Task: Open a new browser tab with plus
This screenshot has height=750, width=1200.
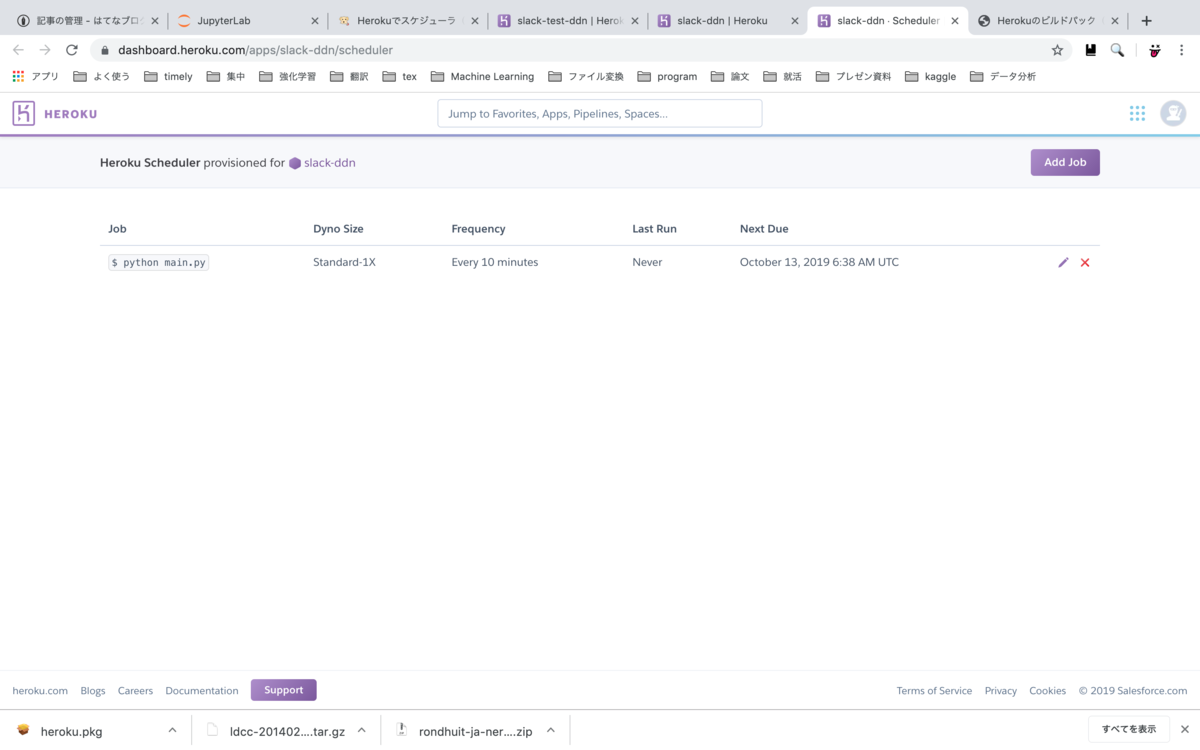Action: click(1146, 20)
